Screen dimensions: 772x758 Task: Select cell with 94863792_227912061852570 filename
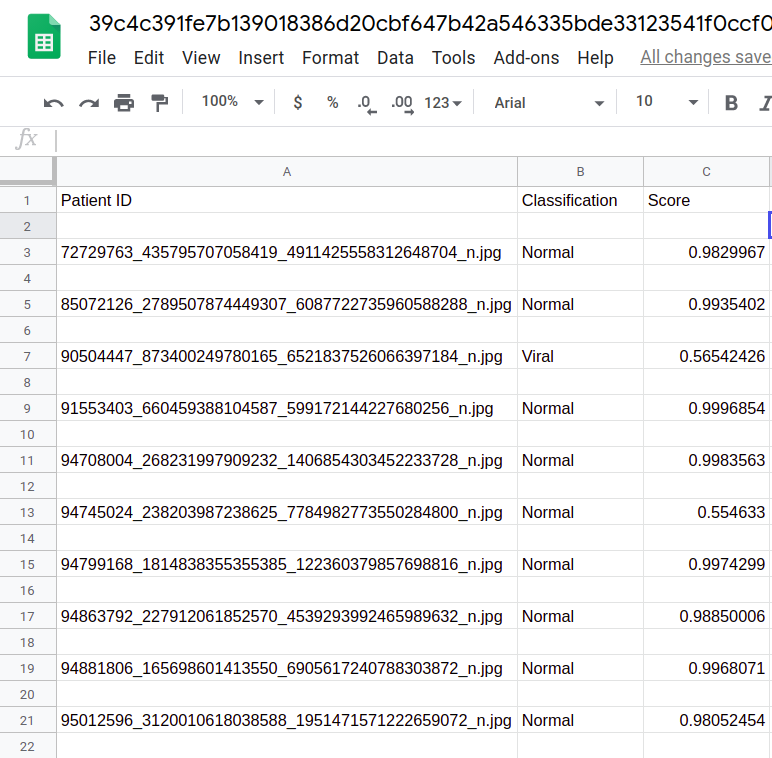[x=287, y=616]
